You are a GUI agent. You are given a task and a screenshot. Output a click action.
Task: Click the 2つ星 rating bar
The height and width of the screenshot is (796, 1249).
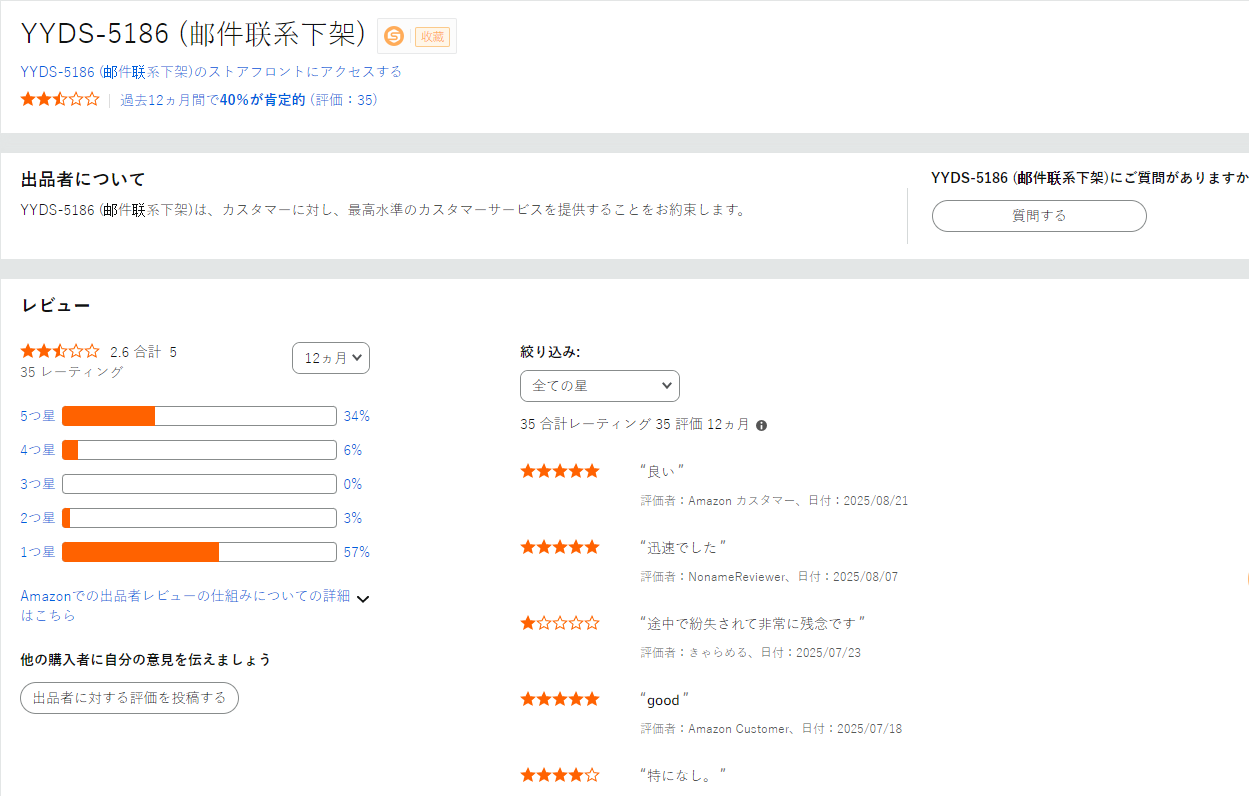[x=199, y=518]
